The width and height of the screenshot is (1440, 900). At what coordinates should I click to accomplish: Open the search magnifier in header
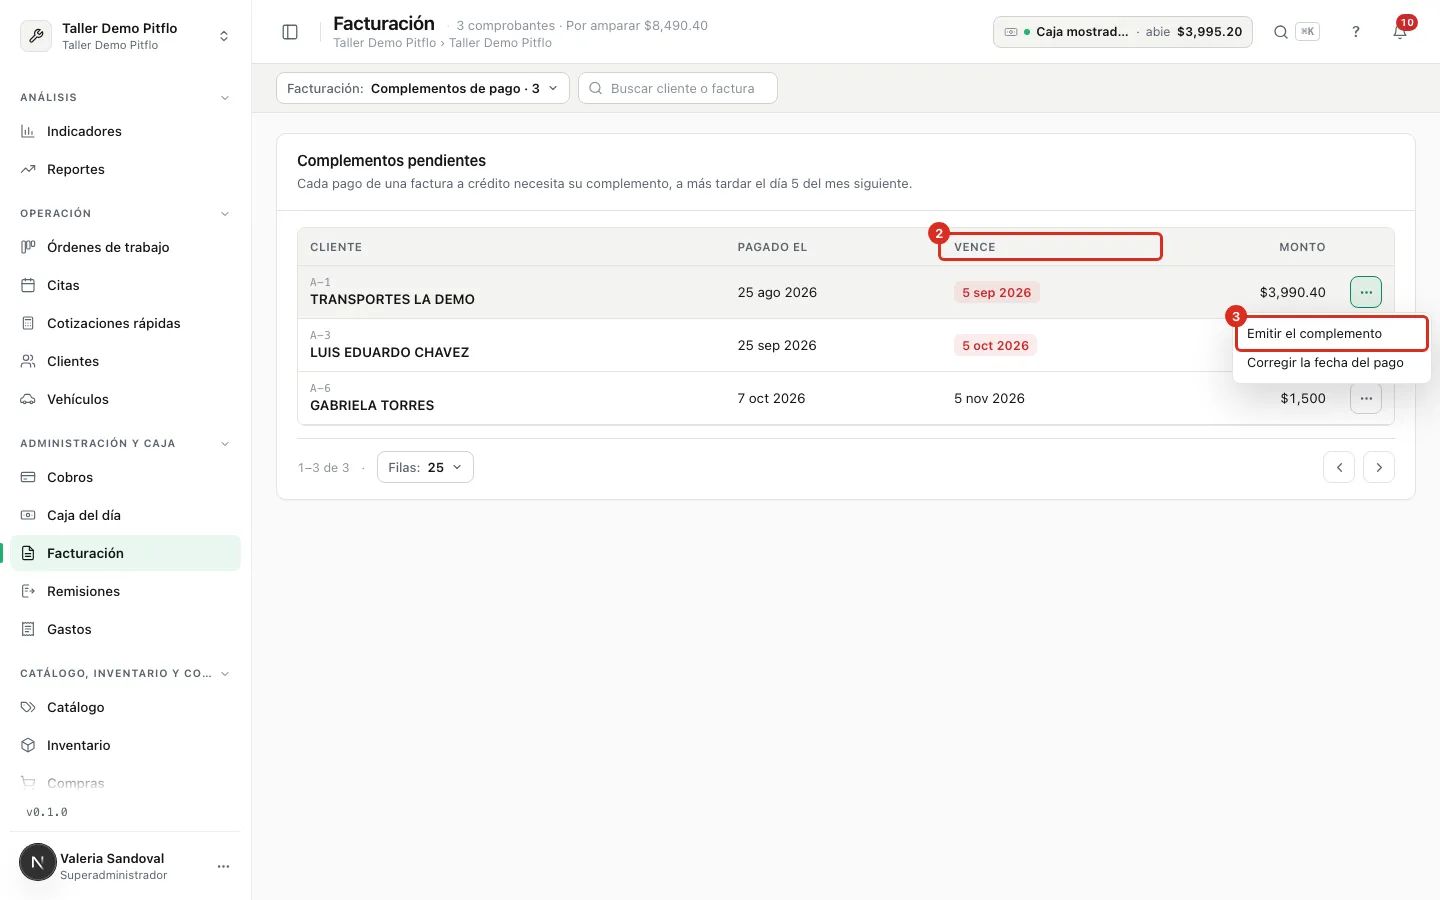coord(1280,32)
